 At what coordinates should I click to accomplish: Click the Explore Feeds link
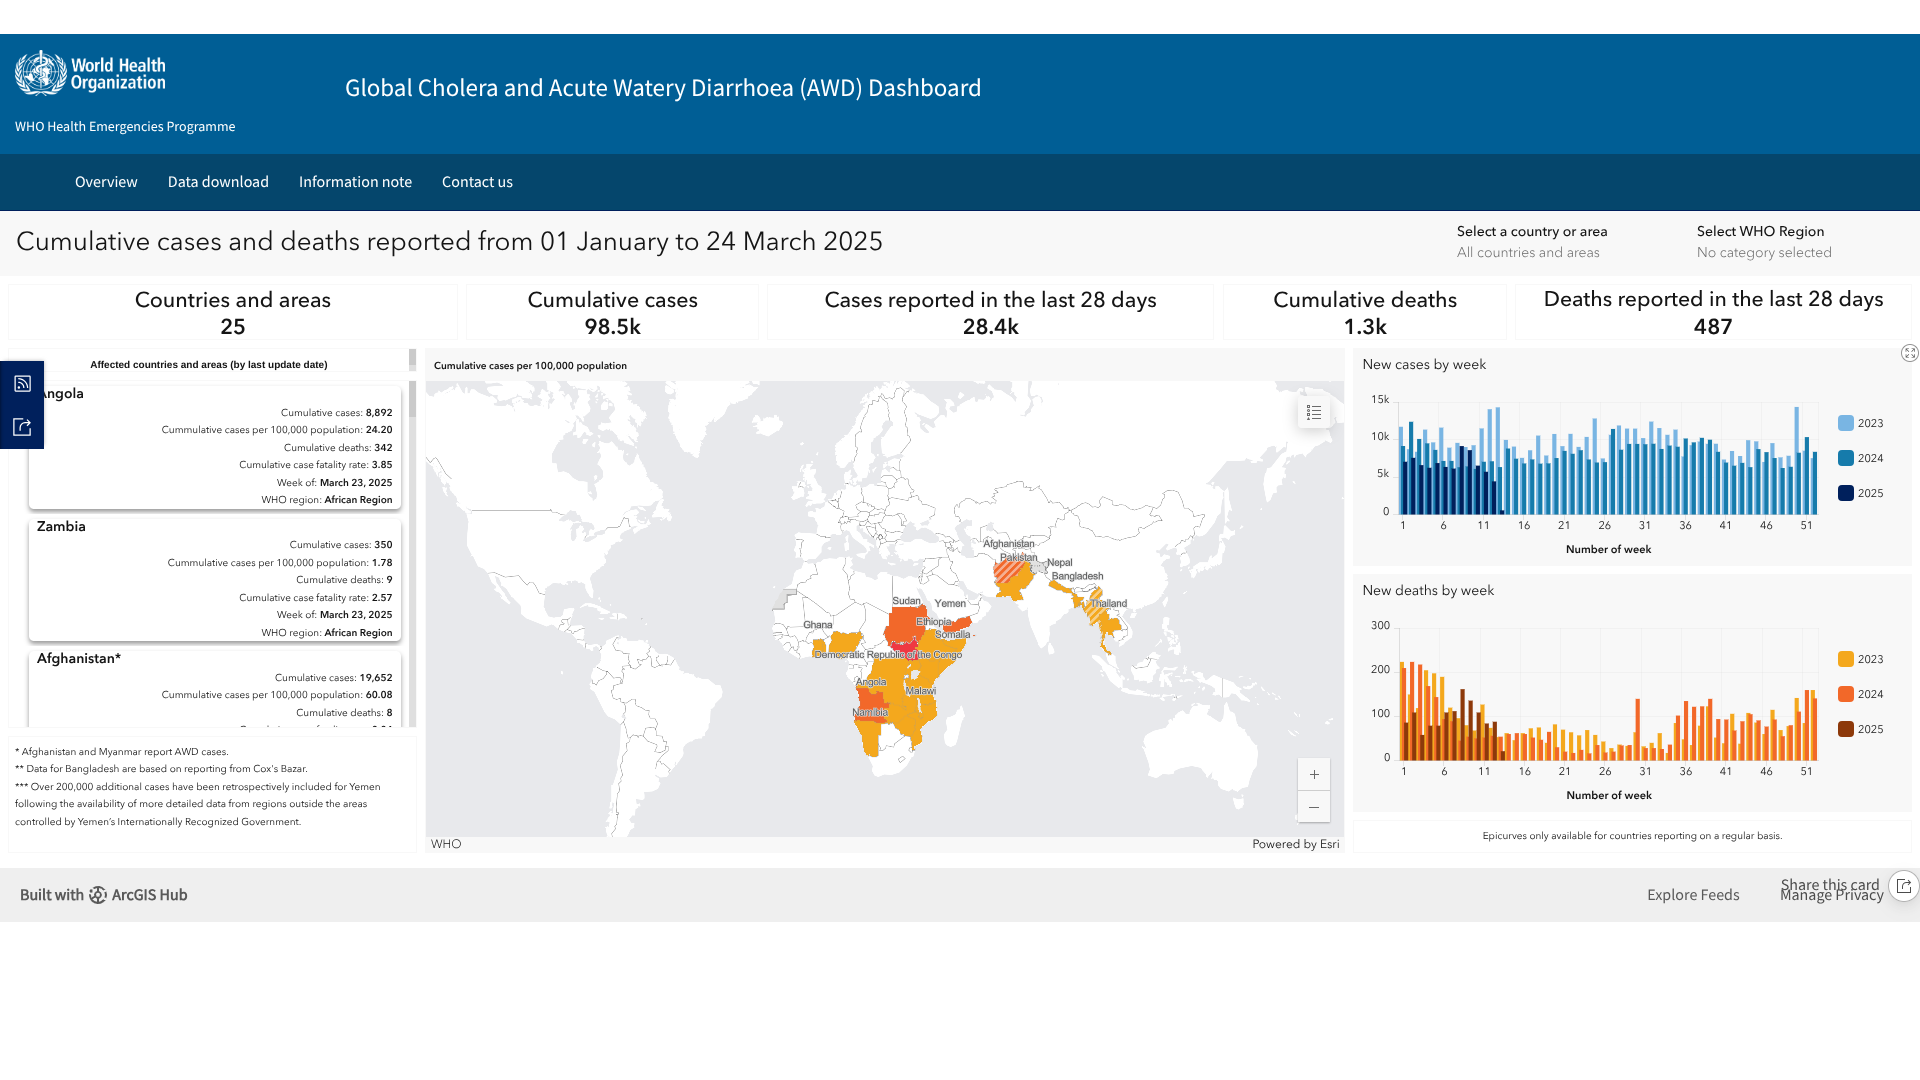coord(1692,895)
